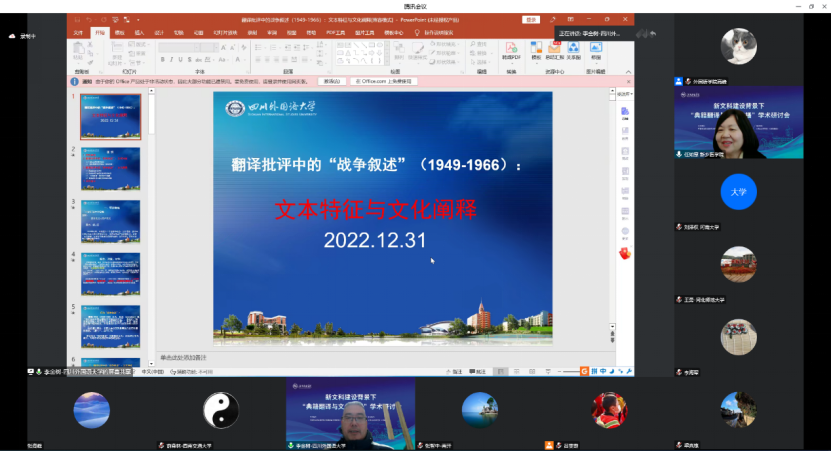The image size is (831, 451).
Task: Expand the right side panel at the top
Action: point(624,93)
